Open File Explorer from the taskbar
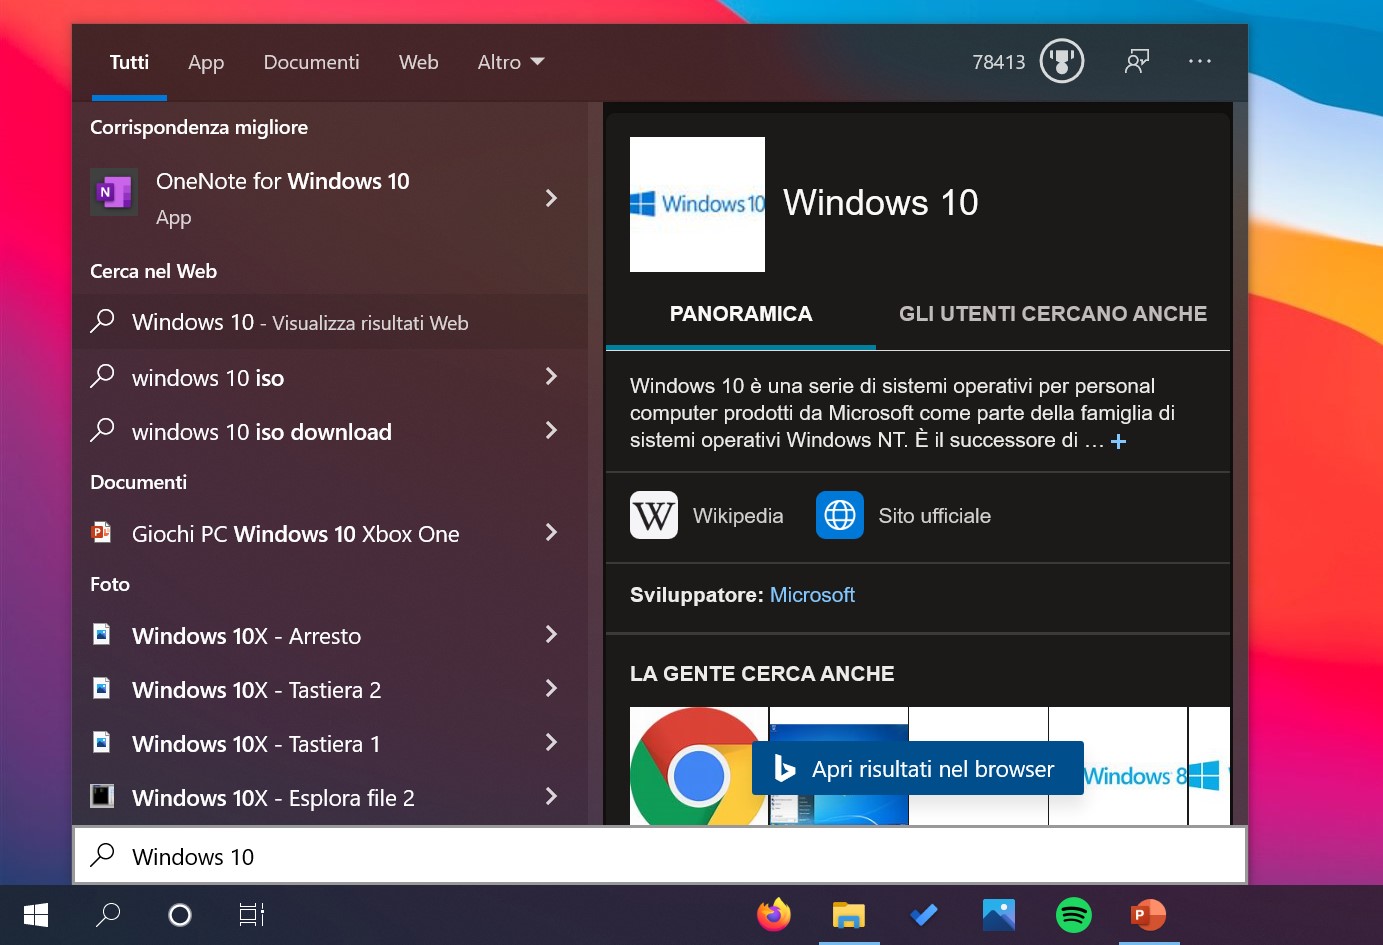The image size is (1383, 945). tap(849, 915)
